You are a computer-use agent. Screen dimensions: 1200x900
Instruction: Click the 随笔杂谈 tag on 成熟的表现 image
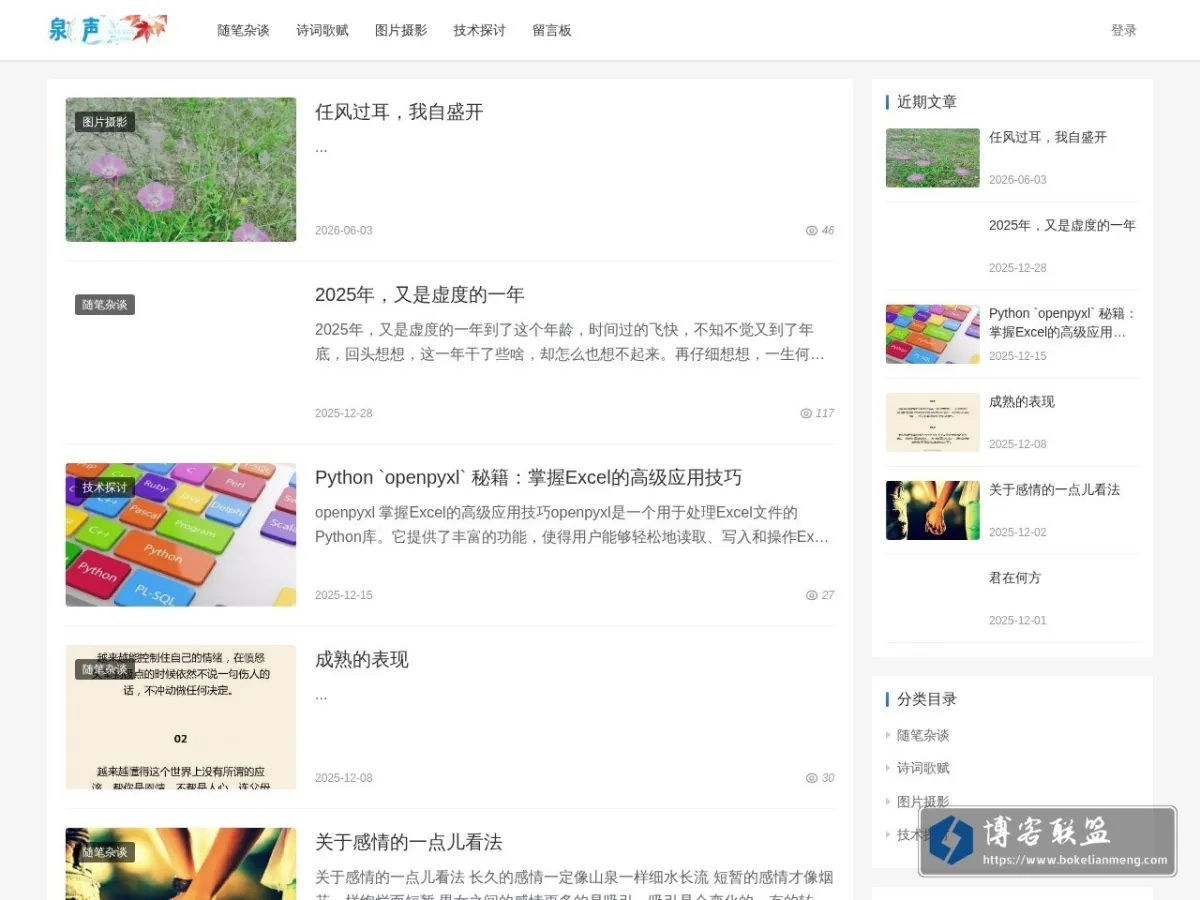coord(105,669)
